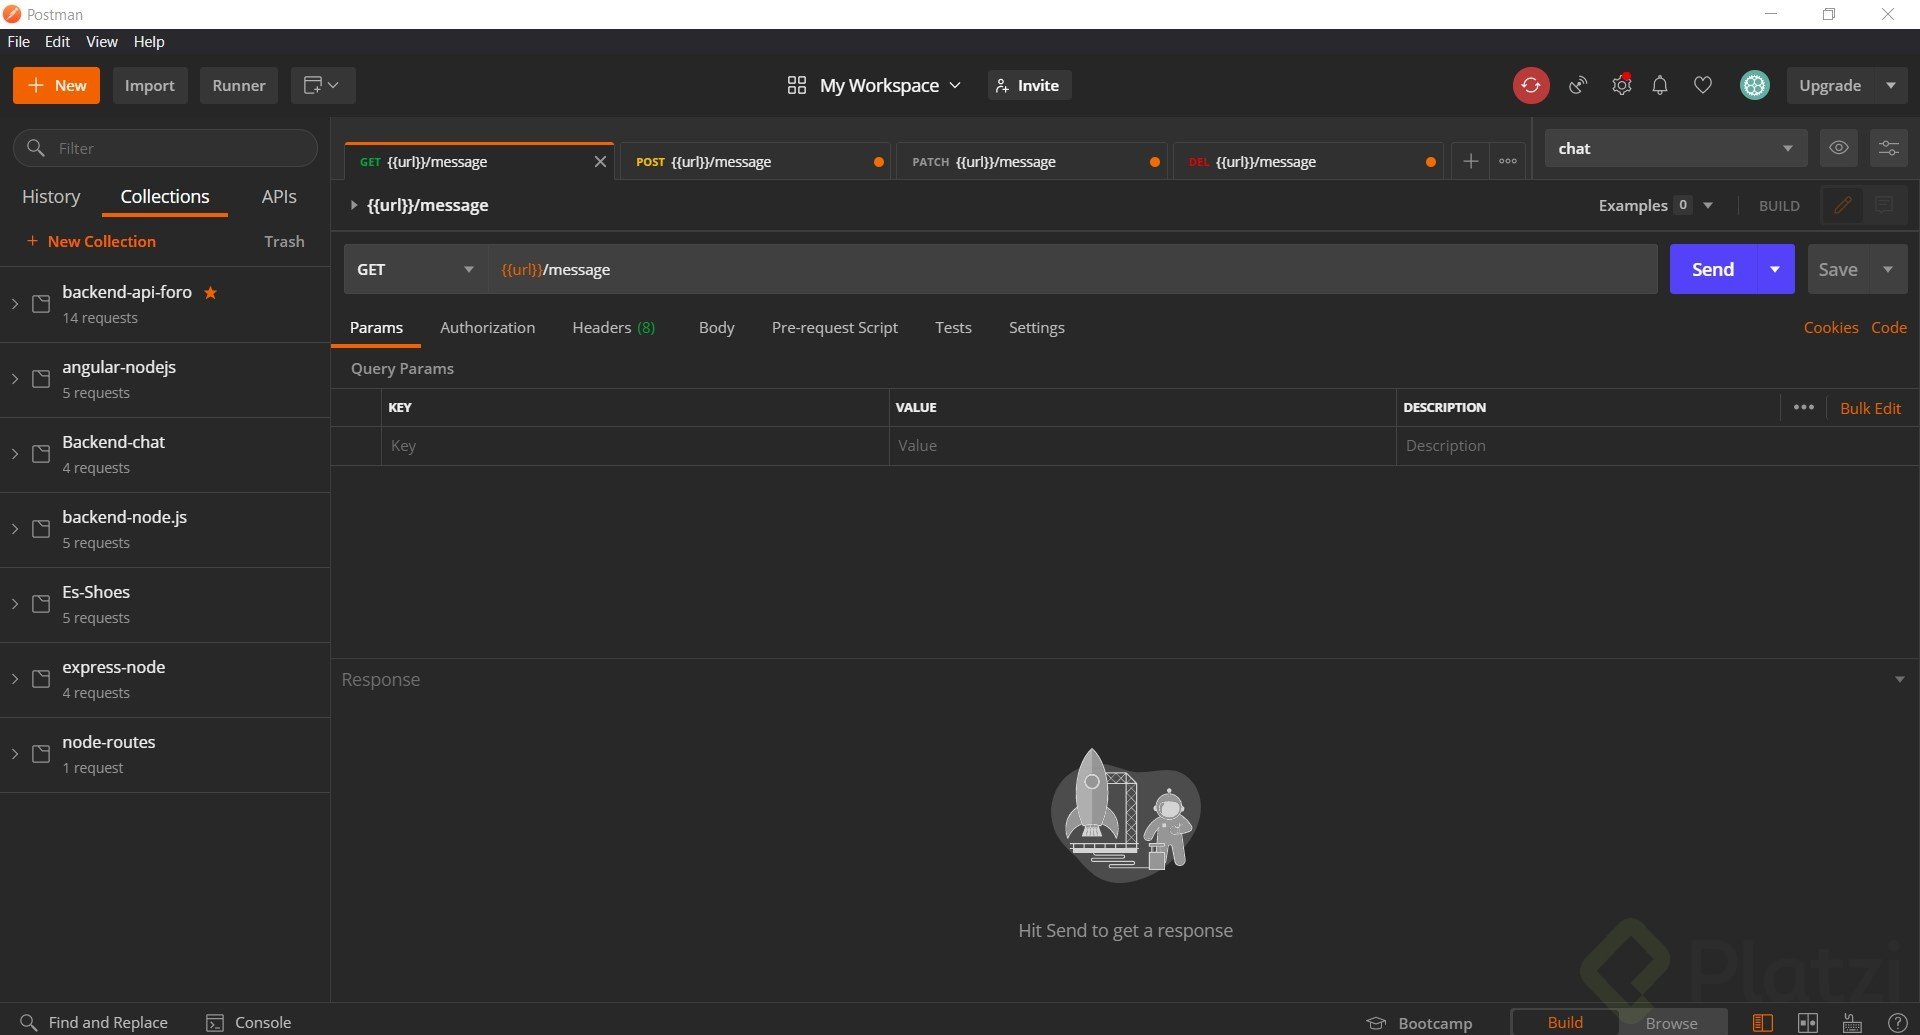Open the Console from status bar
This screenshot has width=1920, height=1035.
248,1022
